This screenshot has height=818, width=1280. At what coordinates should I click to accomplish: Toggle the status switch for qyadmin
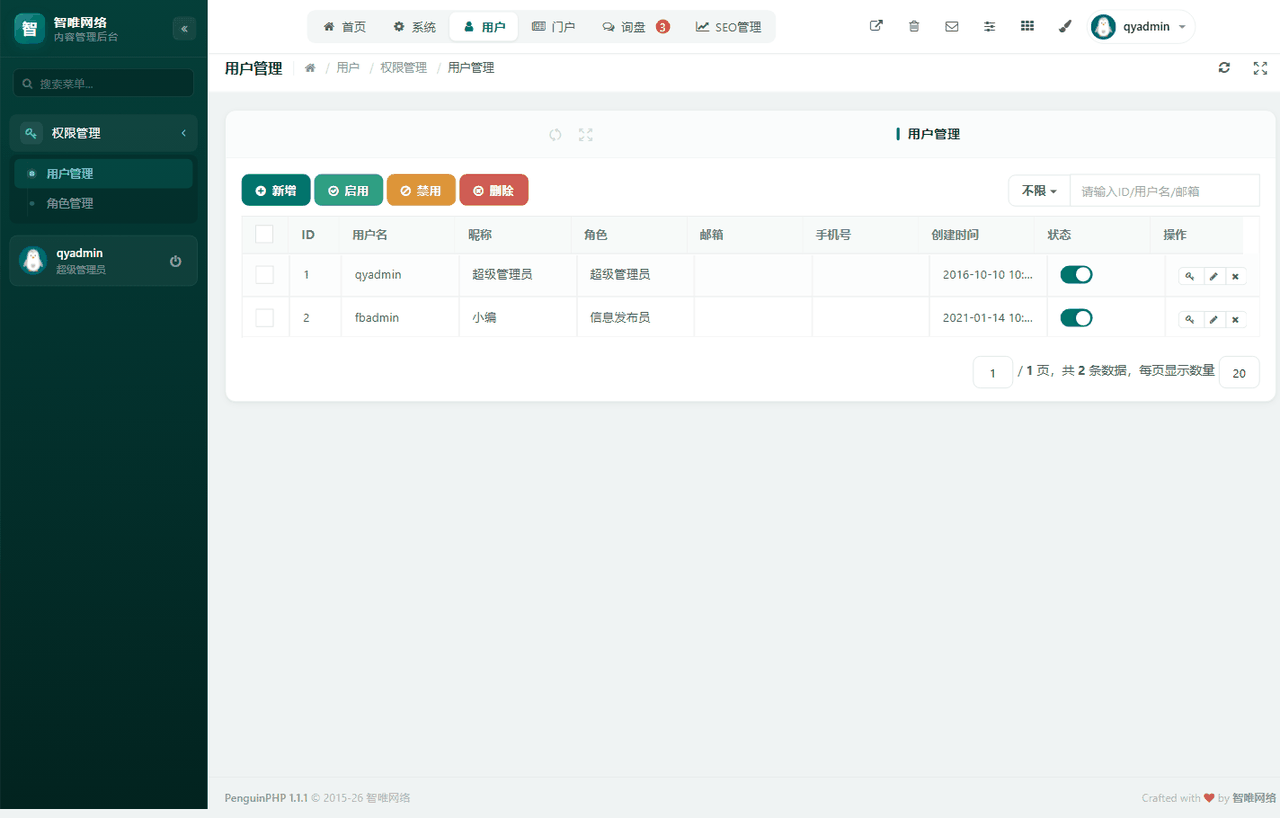(1076, 274)
